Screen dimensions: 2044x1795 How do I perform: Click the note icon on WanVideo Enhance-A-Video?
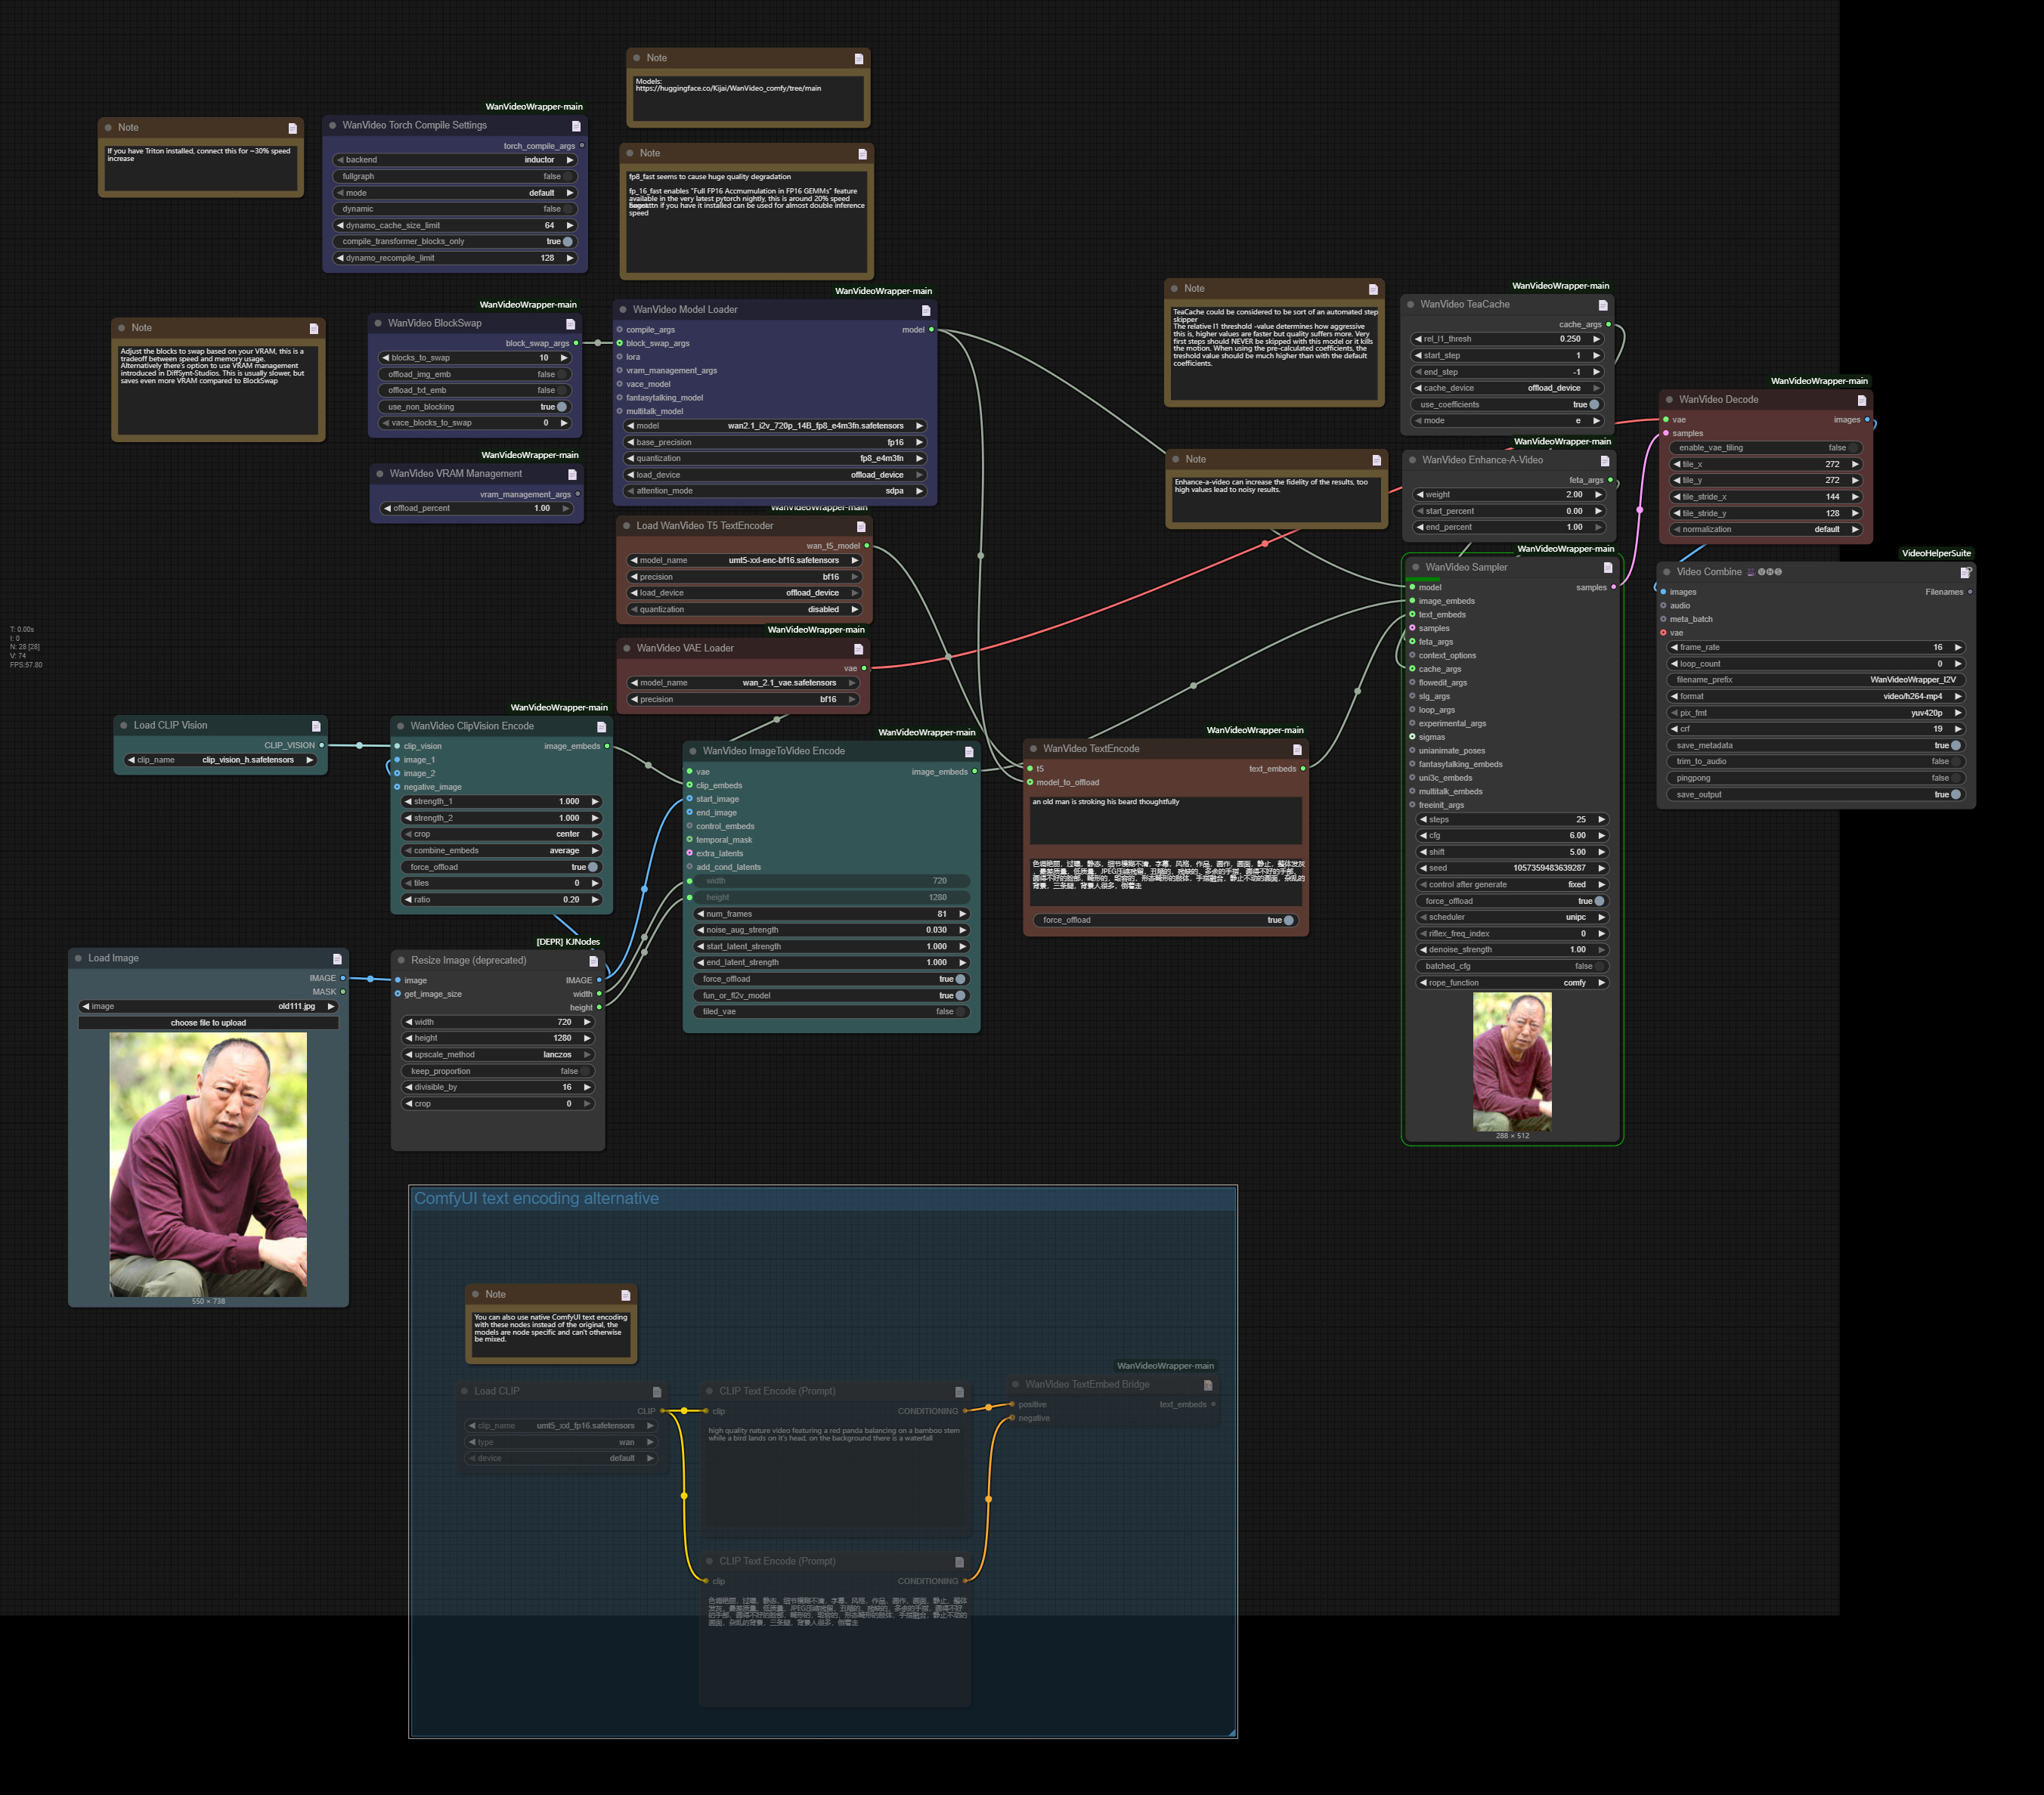pos(1605,461)
